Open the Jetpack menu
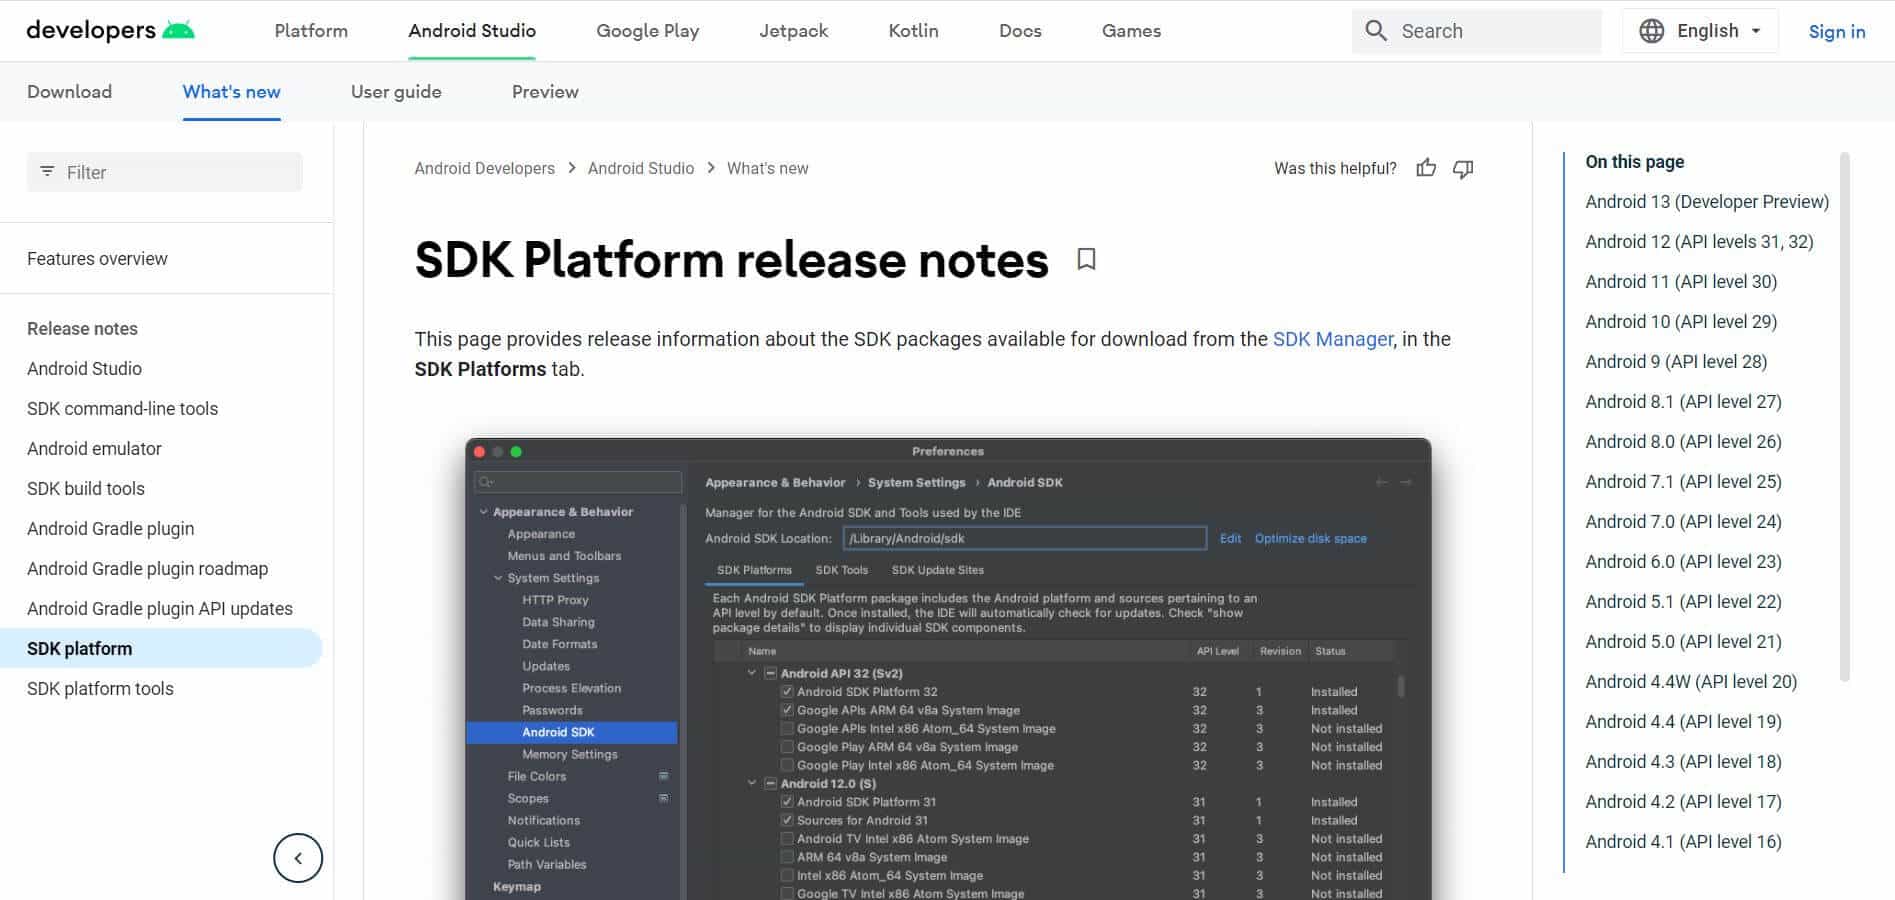The height and width of the screenshot is (900, 1895). (794, 31)
